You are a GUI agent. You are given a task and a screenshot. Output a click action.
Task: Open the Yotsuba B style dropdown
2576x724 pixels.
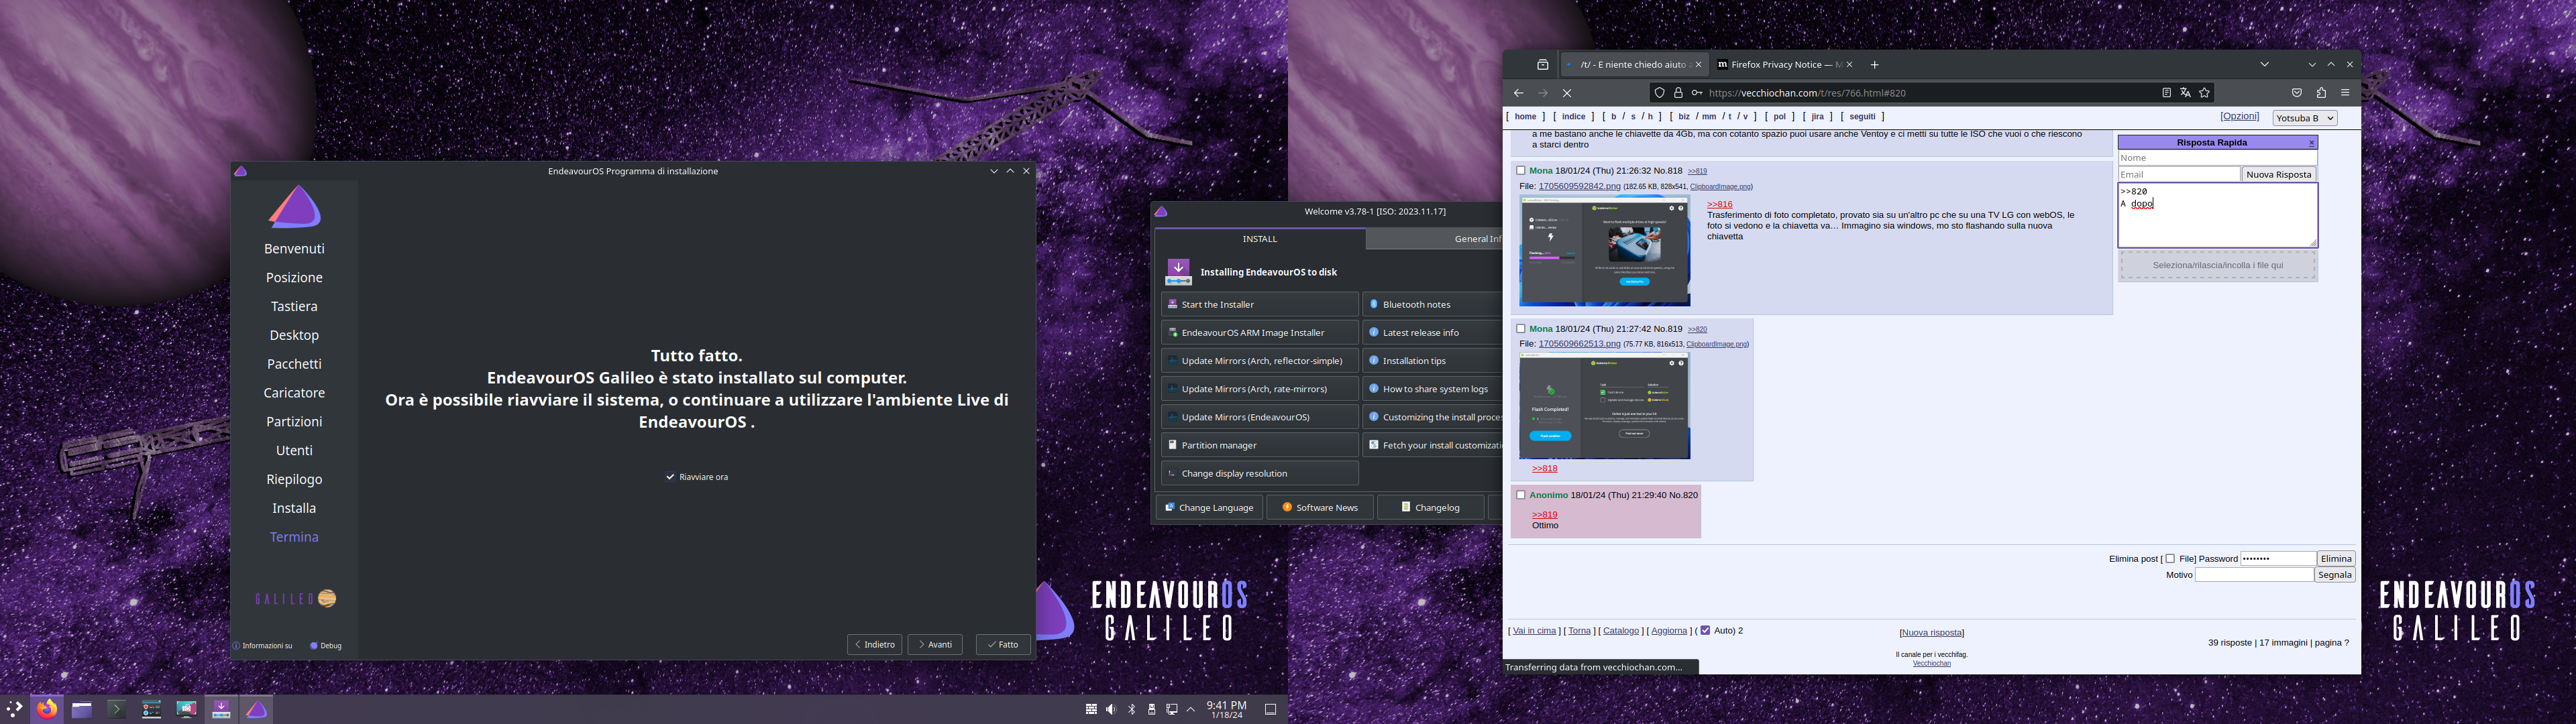point(2304,118)
